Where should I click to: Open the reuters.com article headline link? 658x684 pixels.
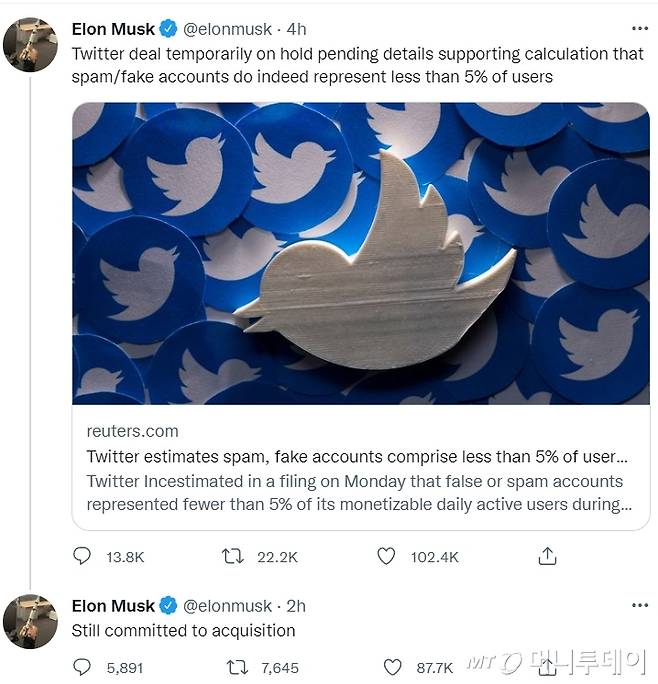click(357, 456)
